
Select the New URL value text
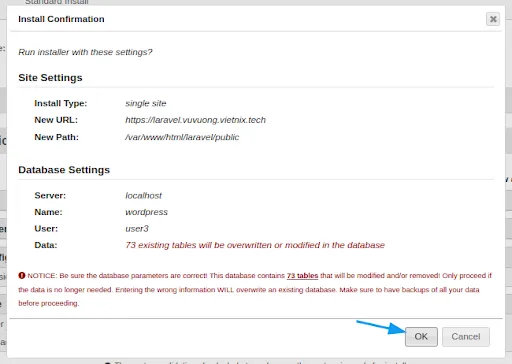point(195,120)
